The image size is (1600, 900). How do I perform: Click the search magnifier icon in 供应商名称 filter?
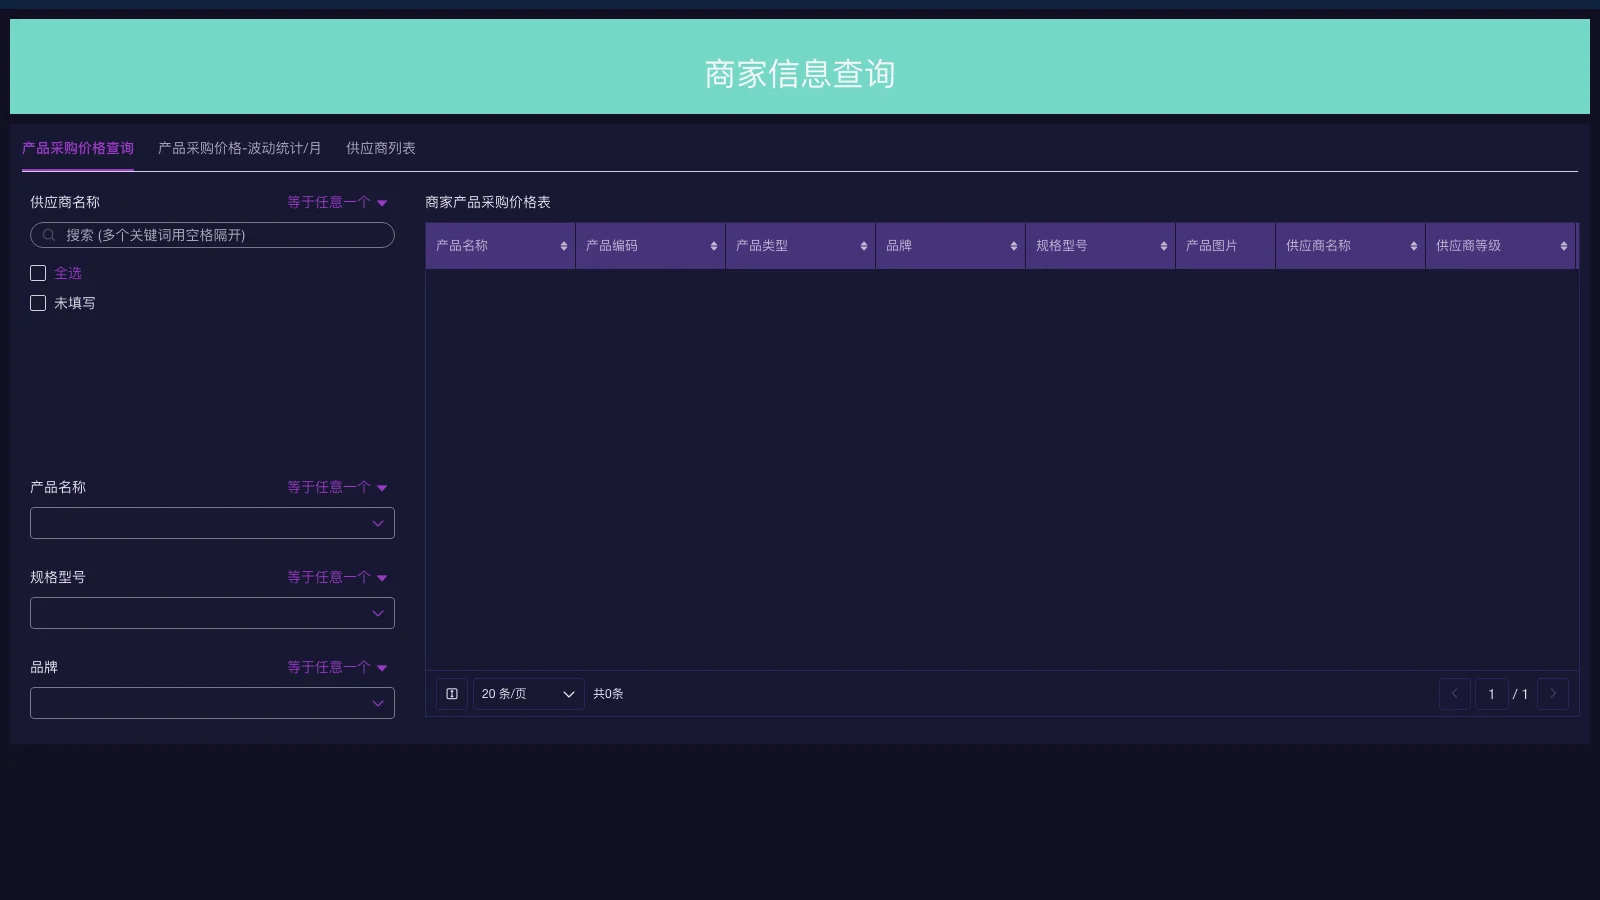(48, 234)
